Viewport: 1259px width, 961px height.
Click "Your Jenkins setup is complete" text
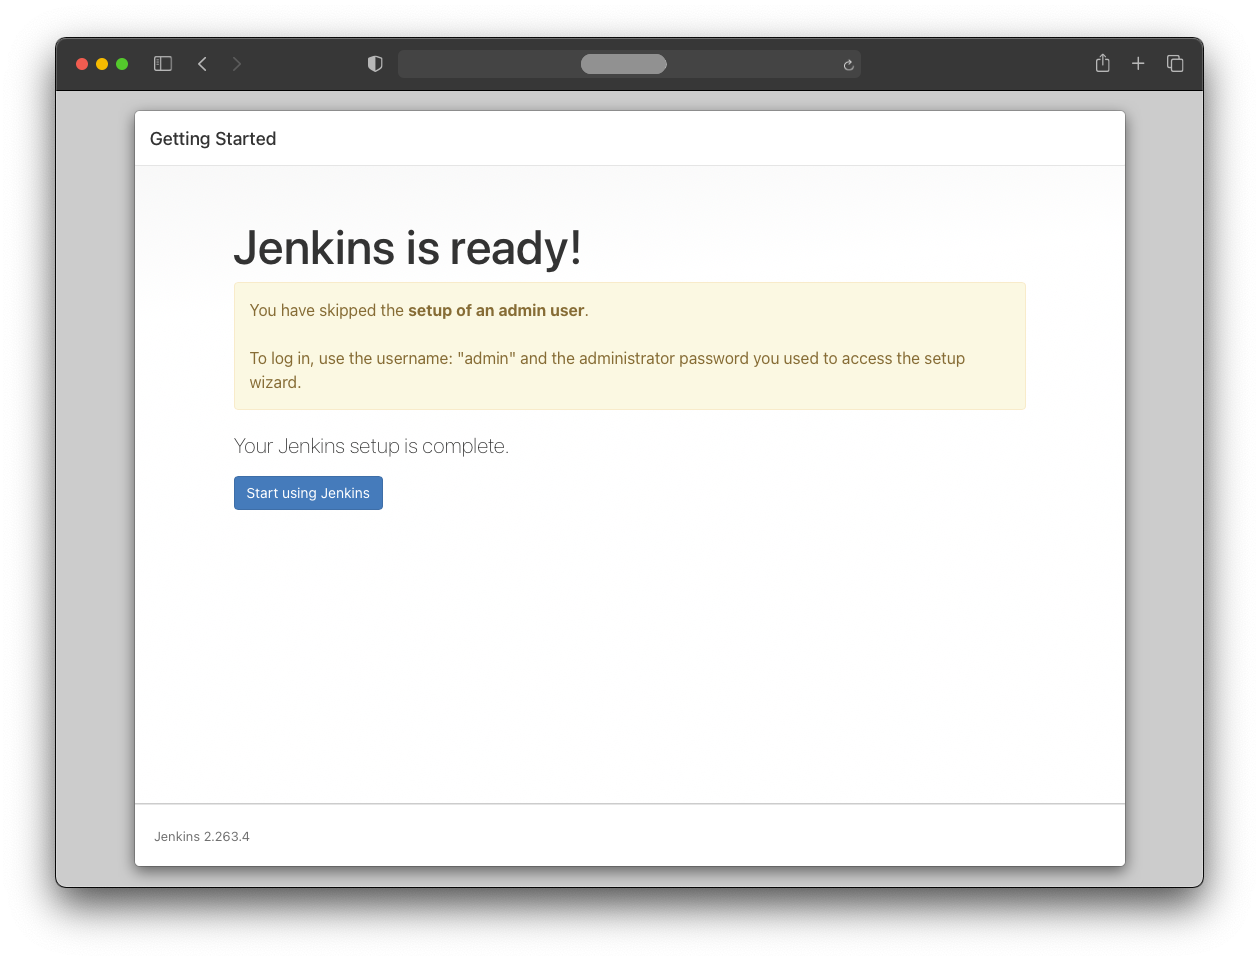coord(371,446)
